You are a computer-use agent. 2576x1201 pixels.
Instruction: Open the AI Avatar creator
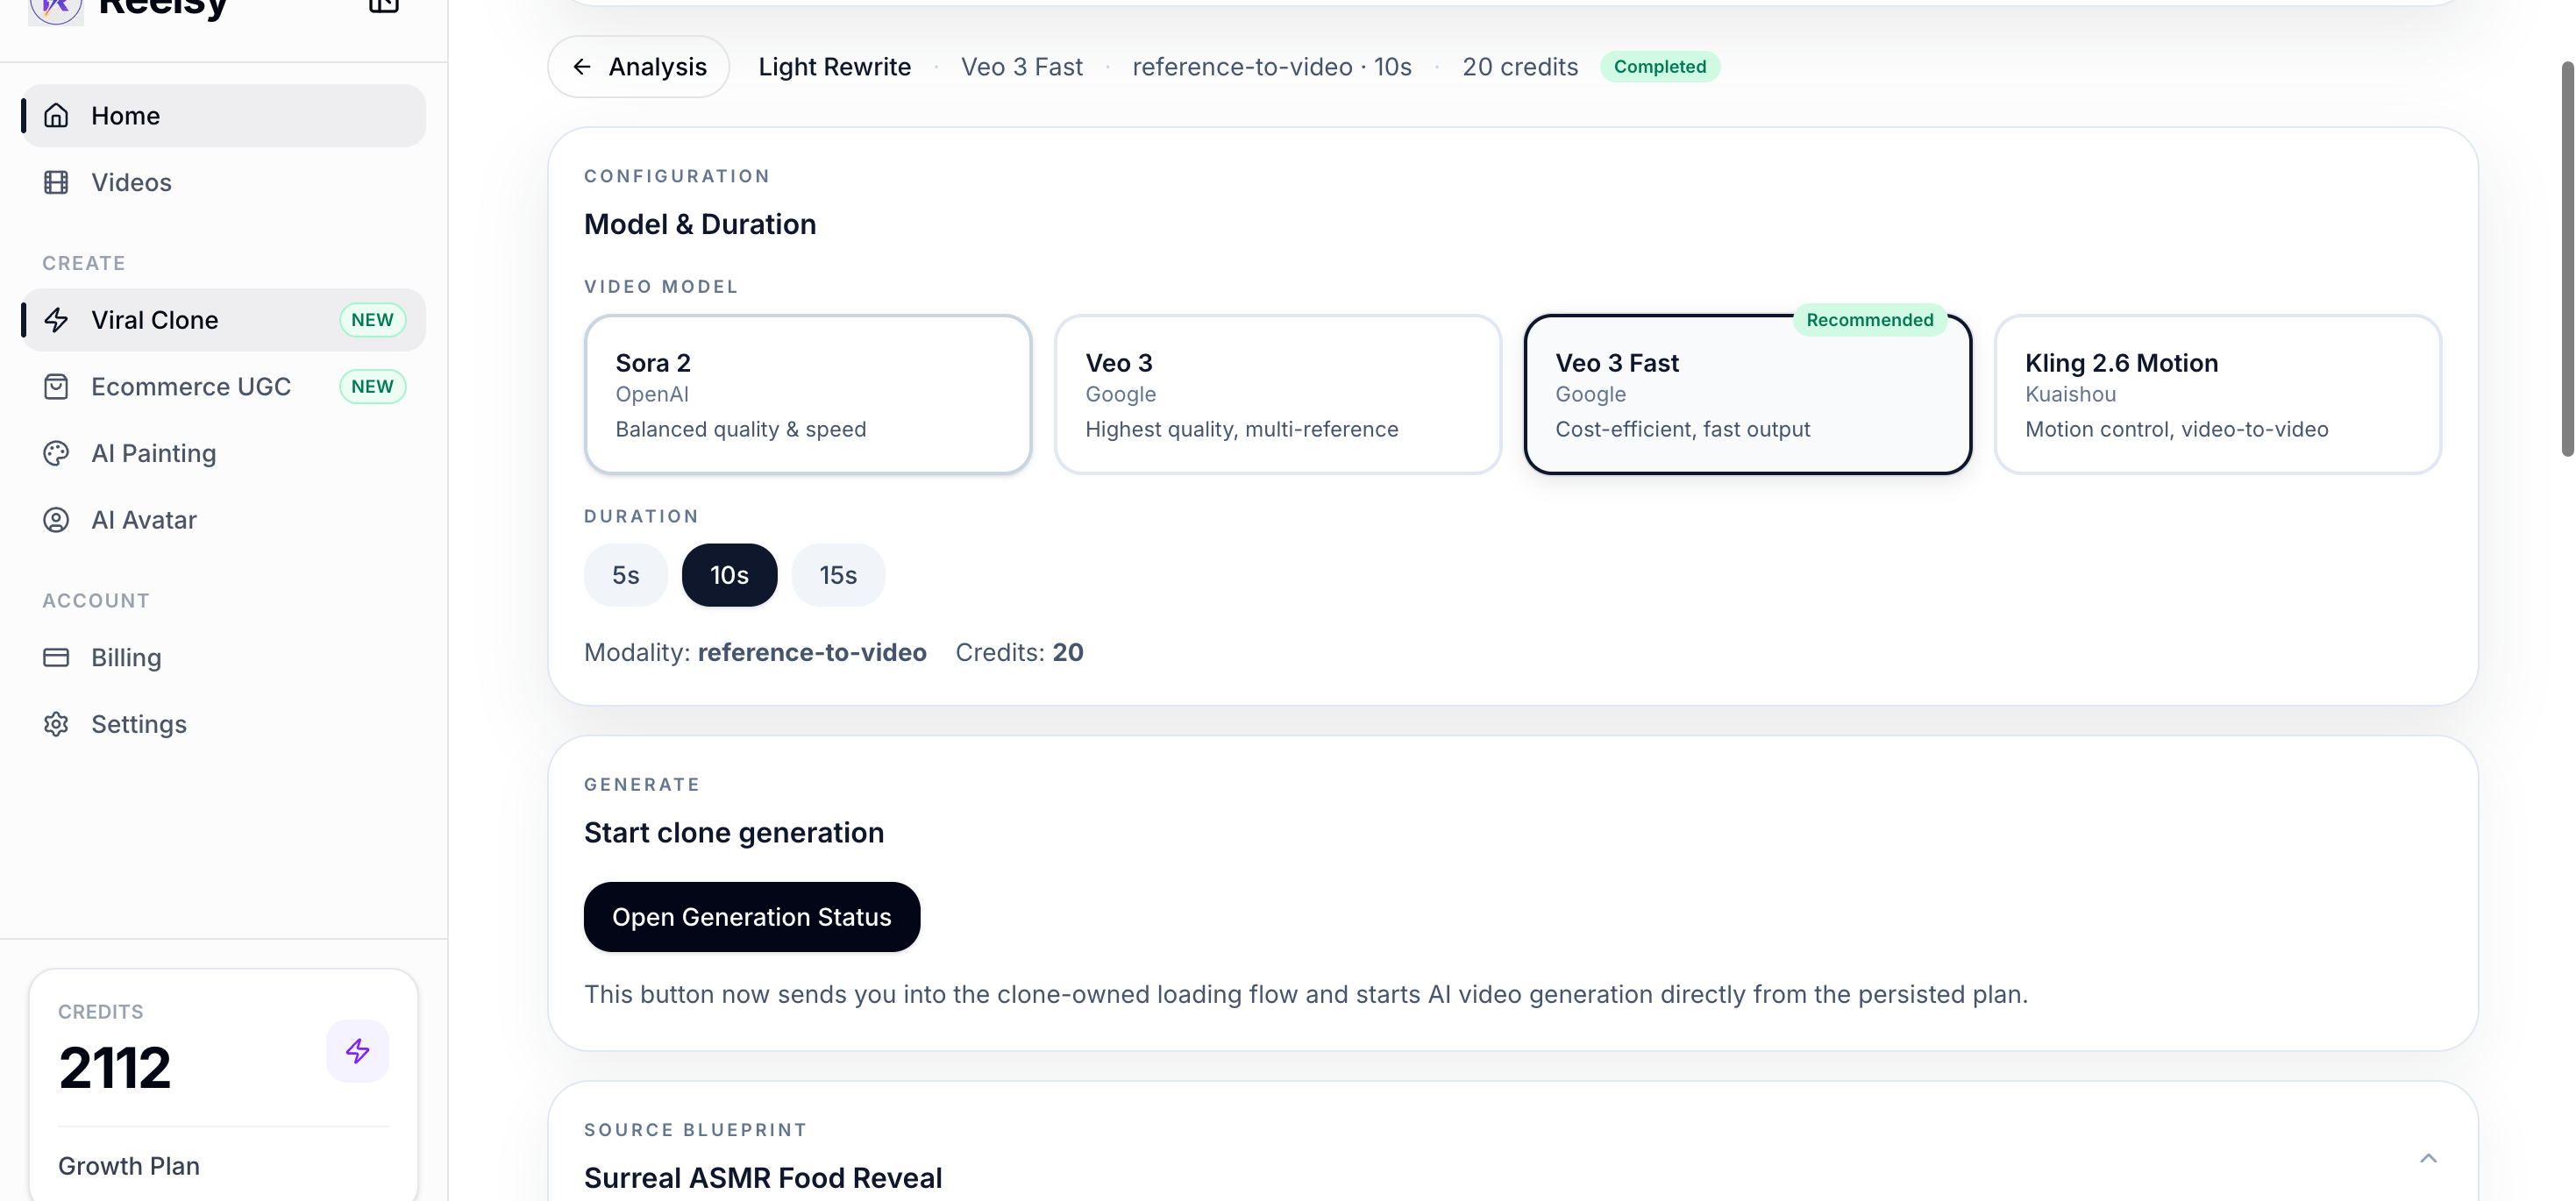tap(144, 520)
